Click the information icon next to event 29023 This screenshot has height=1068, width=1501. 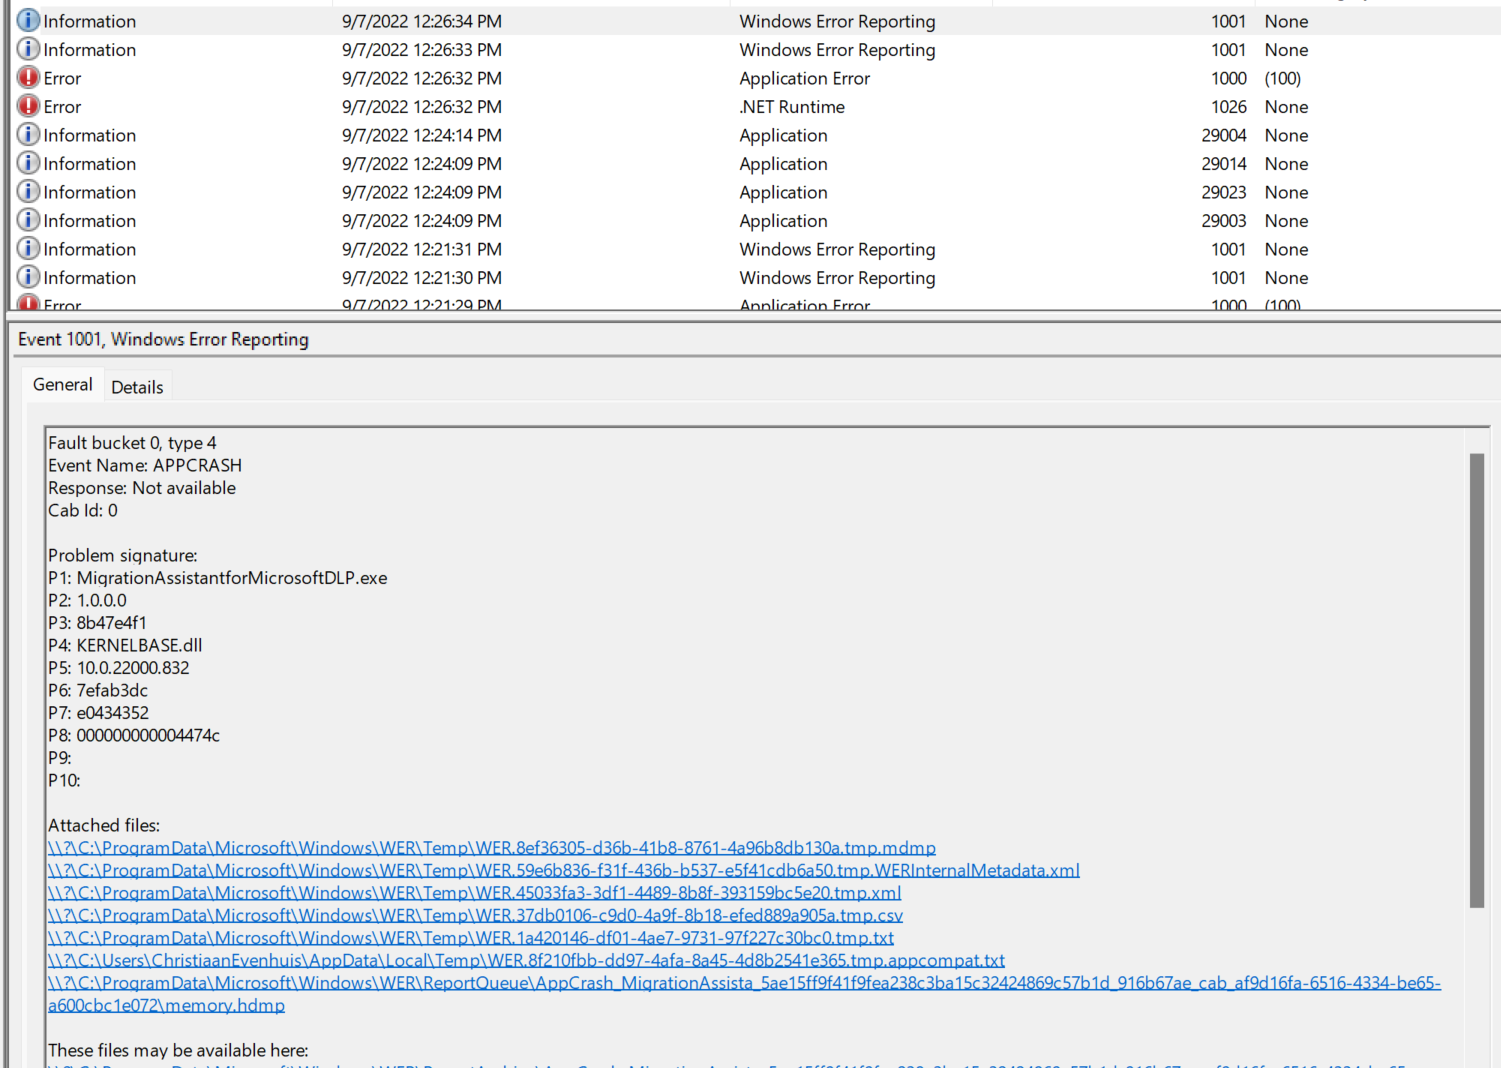pos(28,191)
